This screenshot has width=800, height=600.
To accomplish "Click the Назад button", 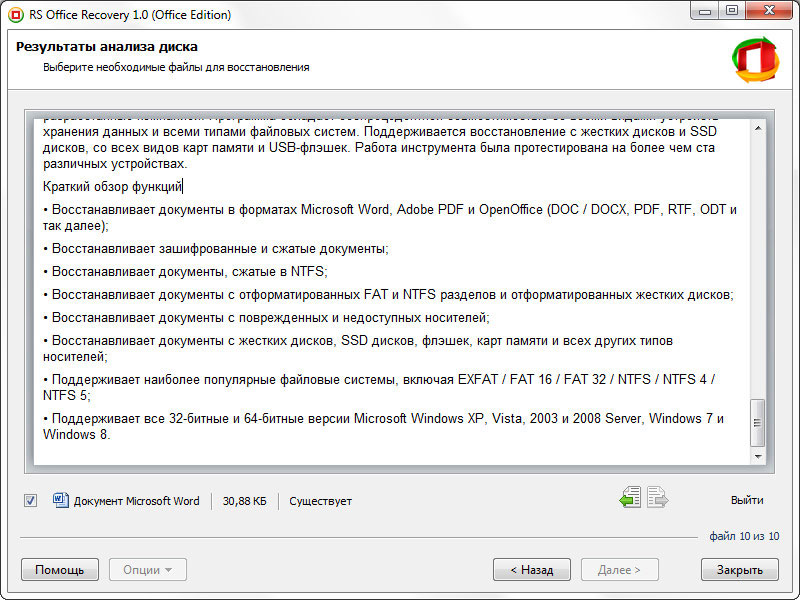I will point(532,569).
